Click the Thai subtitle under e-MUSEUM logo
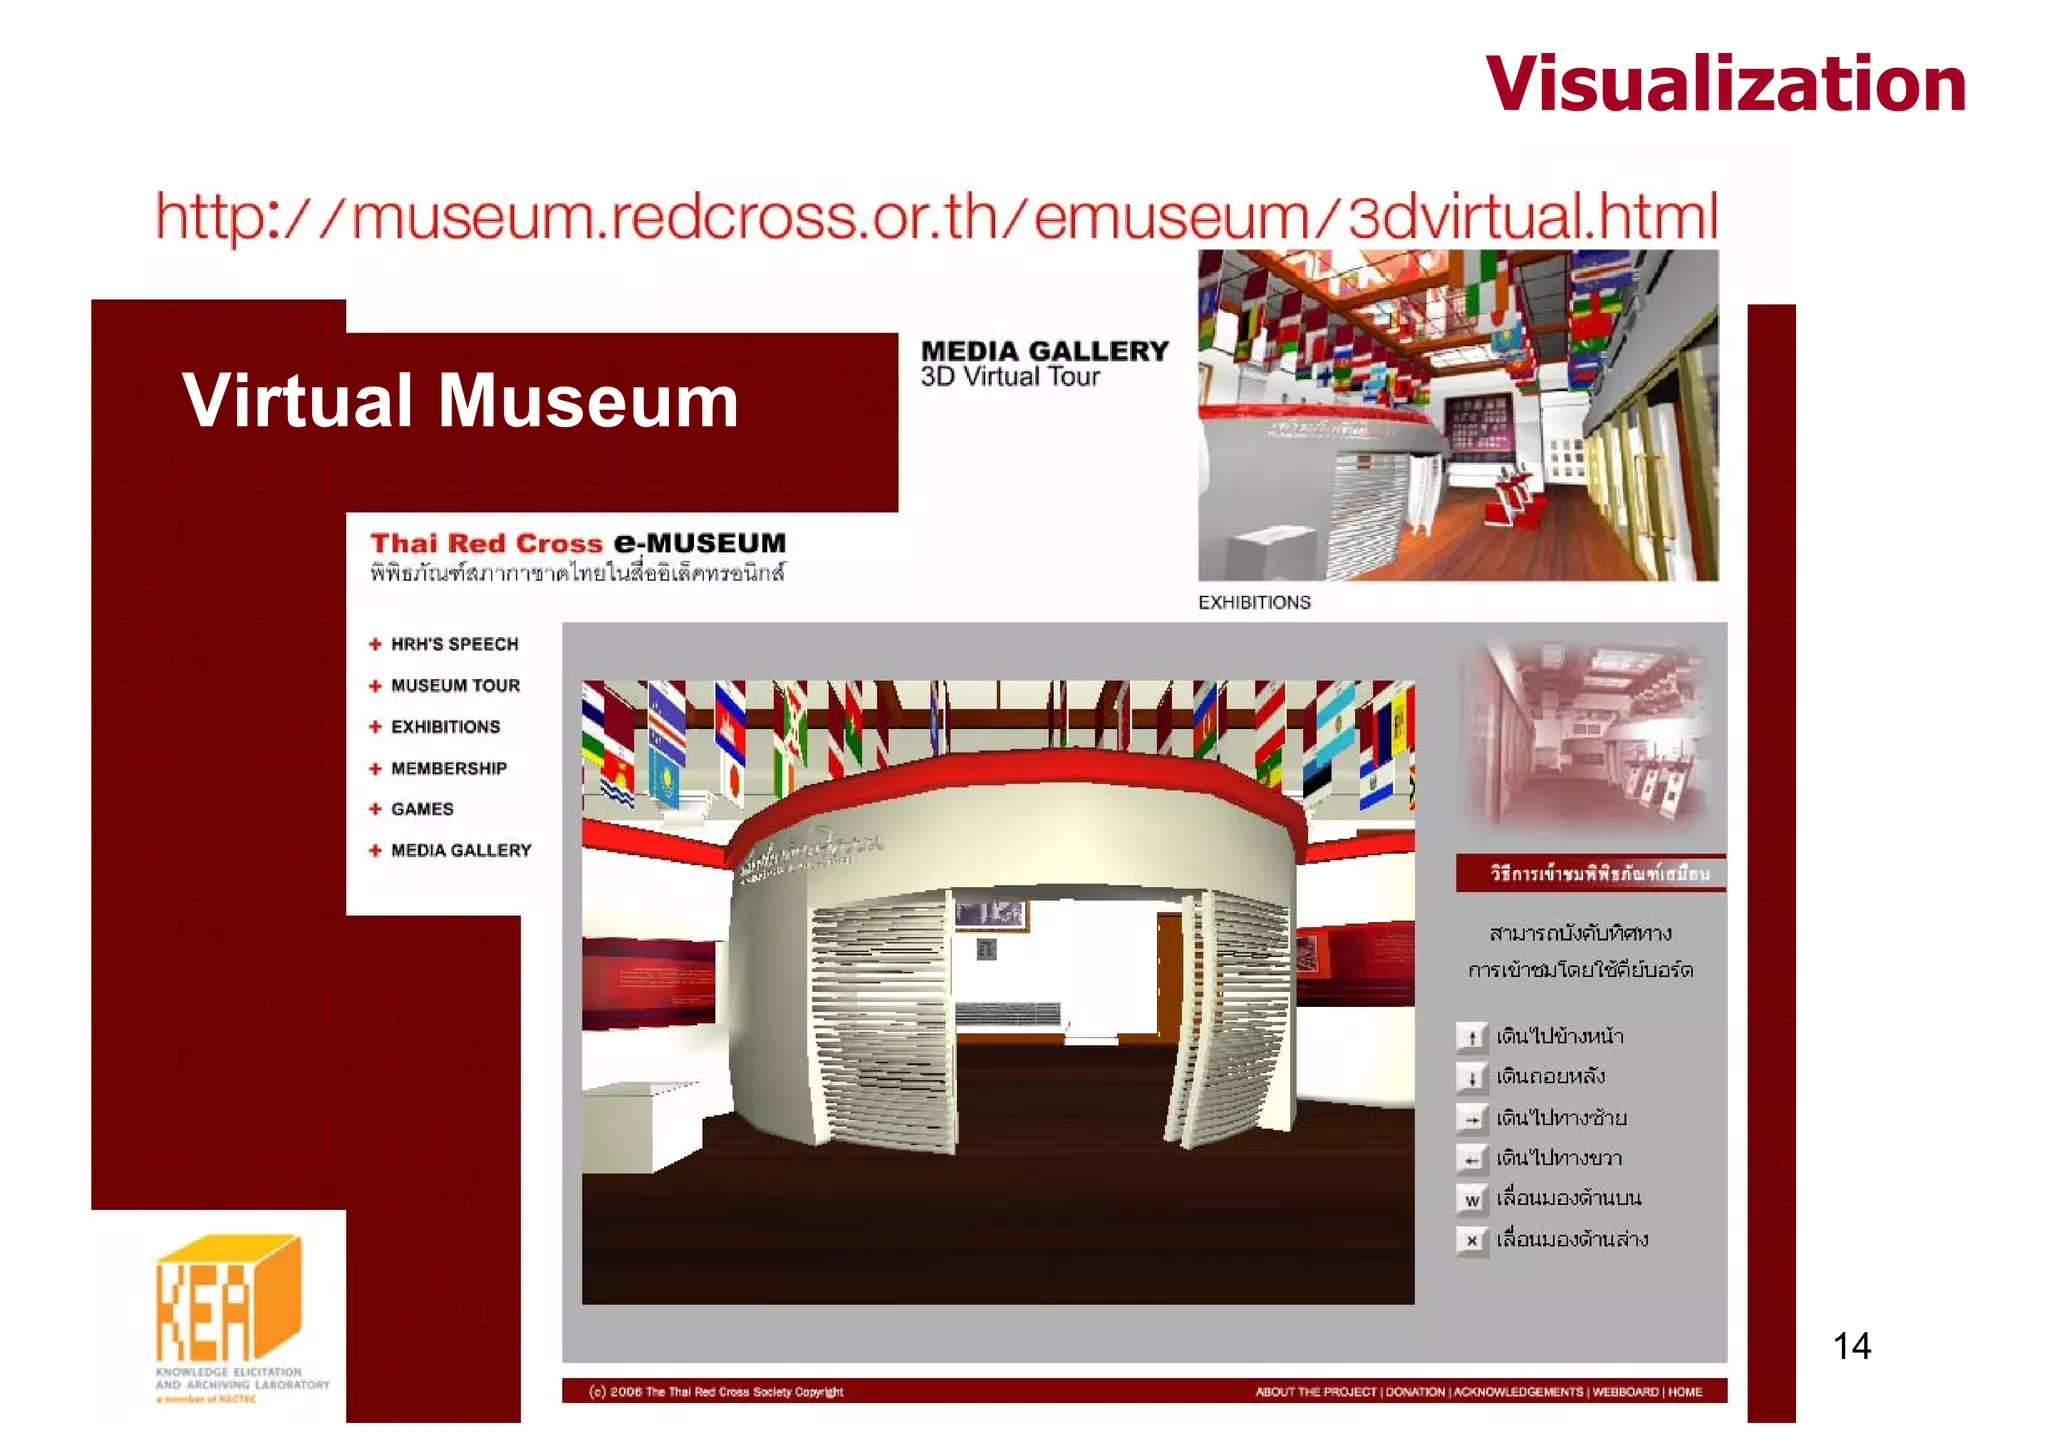This screenshot has height=1448, width=2048. [578, 573]
